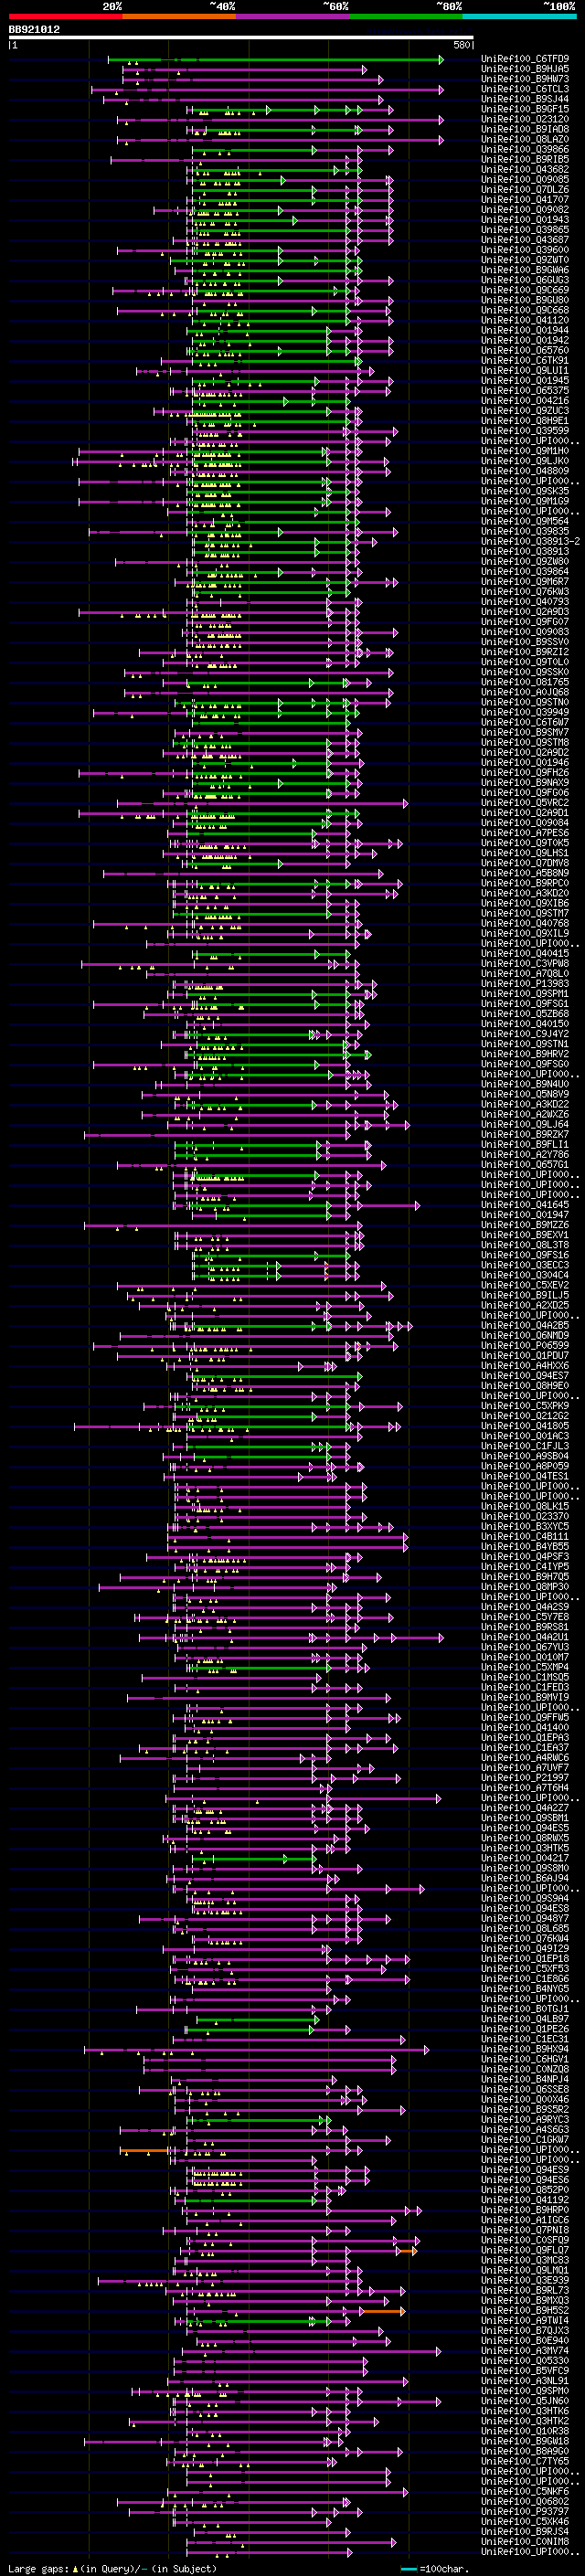Open hit UniRef100_Q9C669

point(525,290)
